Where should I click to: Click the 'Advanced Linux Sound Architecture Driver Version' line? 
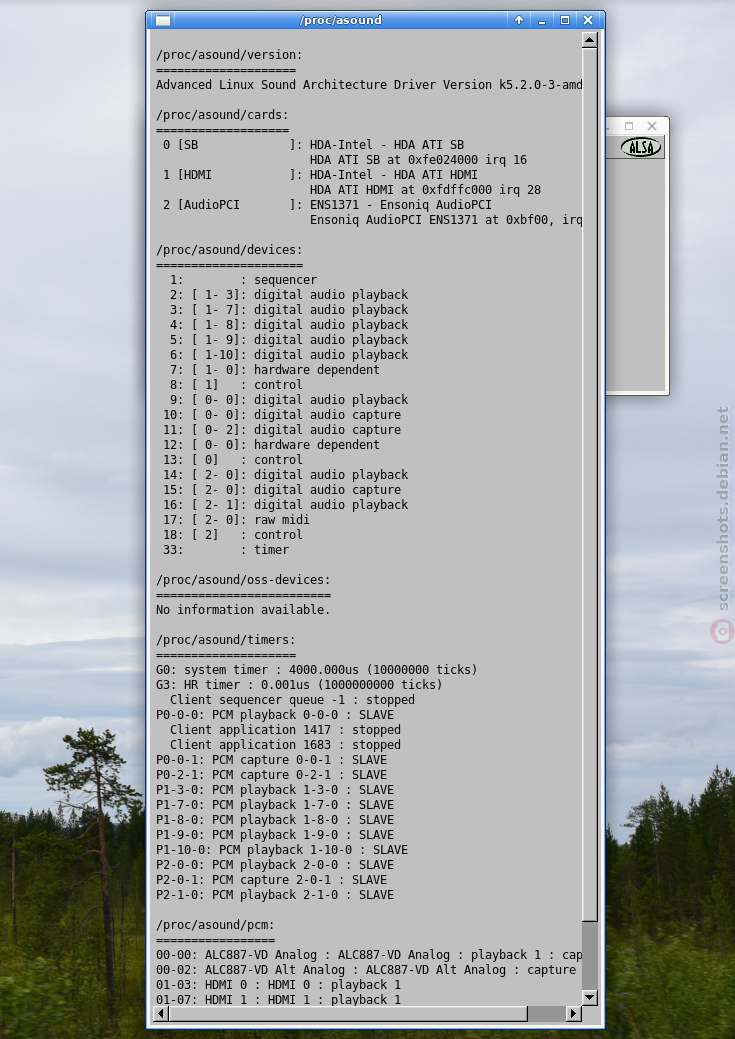coord(369,85)
